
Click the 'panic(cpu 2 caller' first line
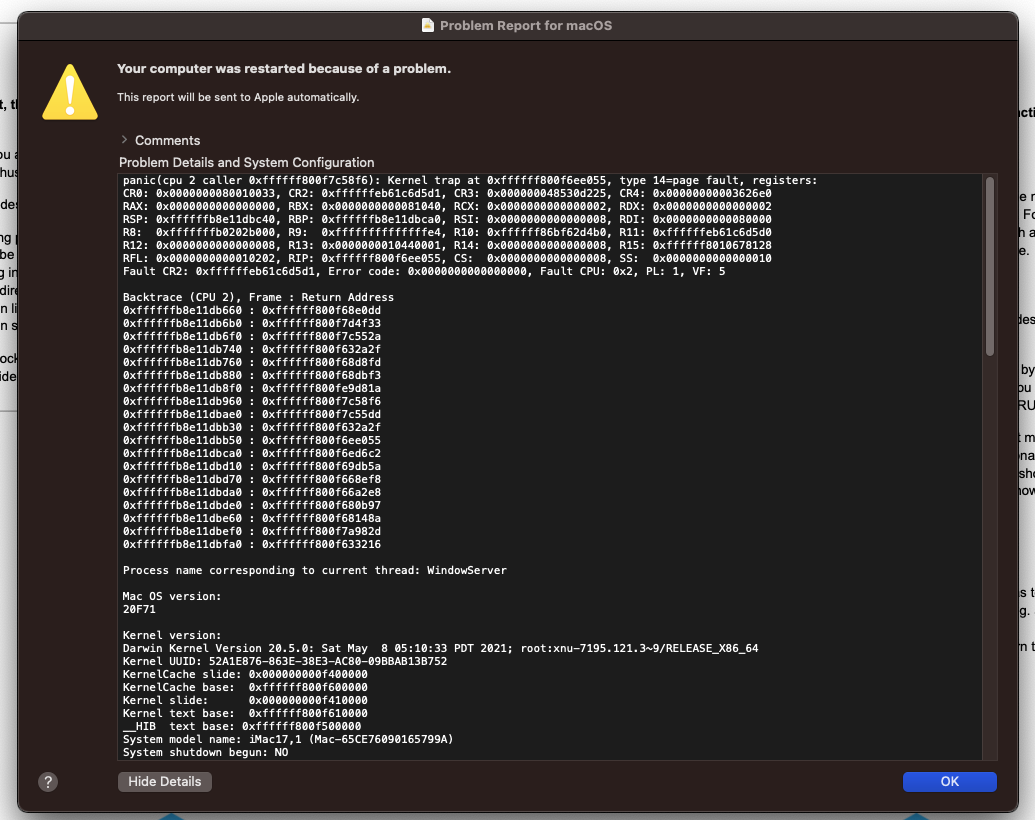pos(470,180)
